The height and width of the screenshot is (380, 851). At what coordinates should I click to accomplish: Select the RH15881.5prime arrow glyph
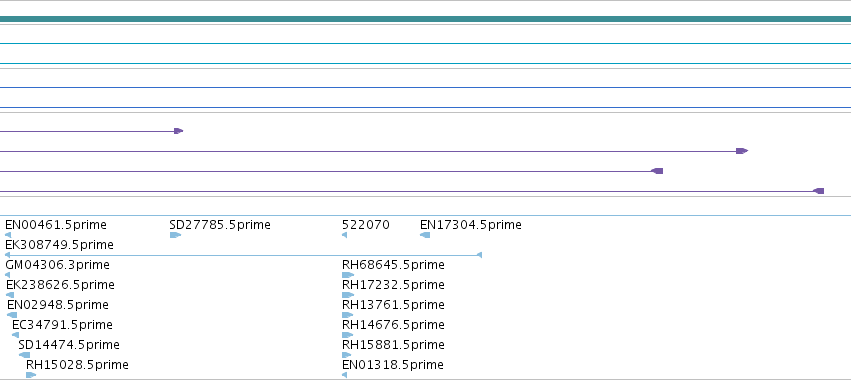click(x=347, y=355)
